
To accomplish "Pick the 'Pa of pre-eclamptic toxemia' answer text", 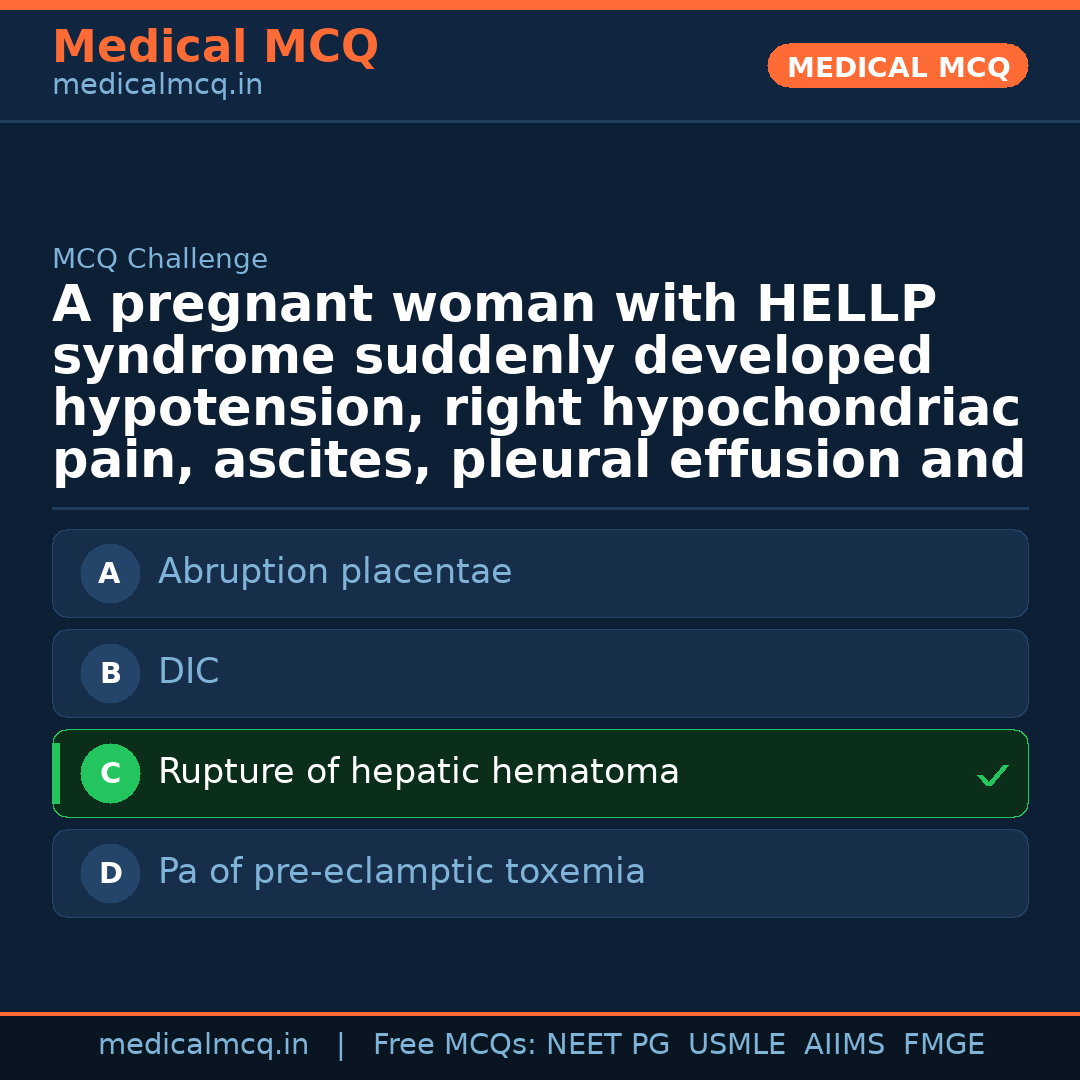I will (401, 872).
